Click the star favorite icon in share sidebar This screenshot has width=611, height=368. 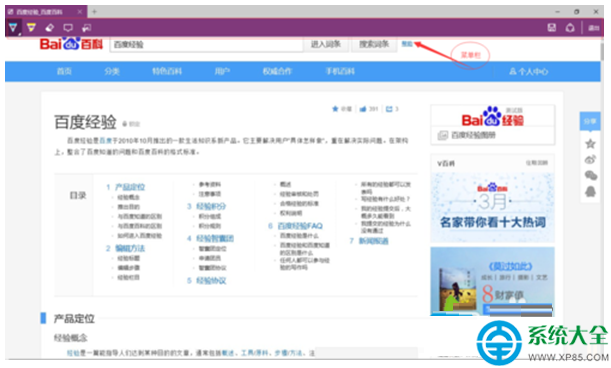590,144
